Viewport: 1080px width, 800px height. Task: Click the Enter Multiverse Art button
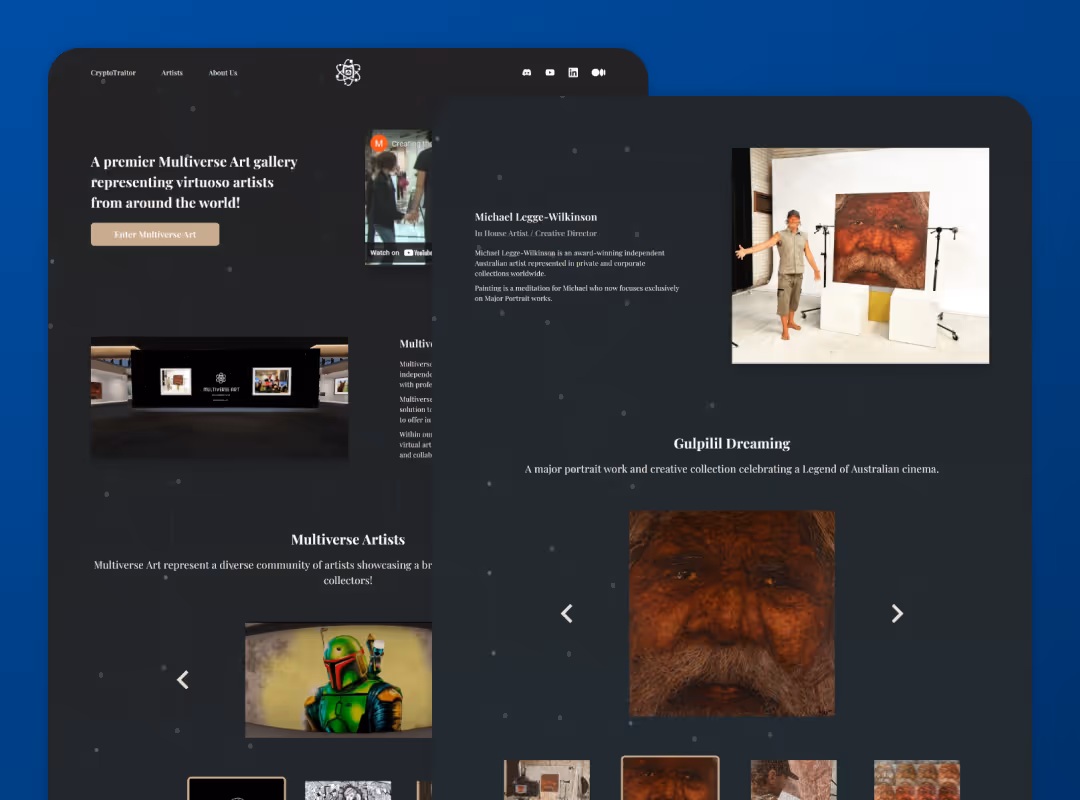coord(155,234)
